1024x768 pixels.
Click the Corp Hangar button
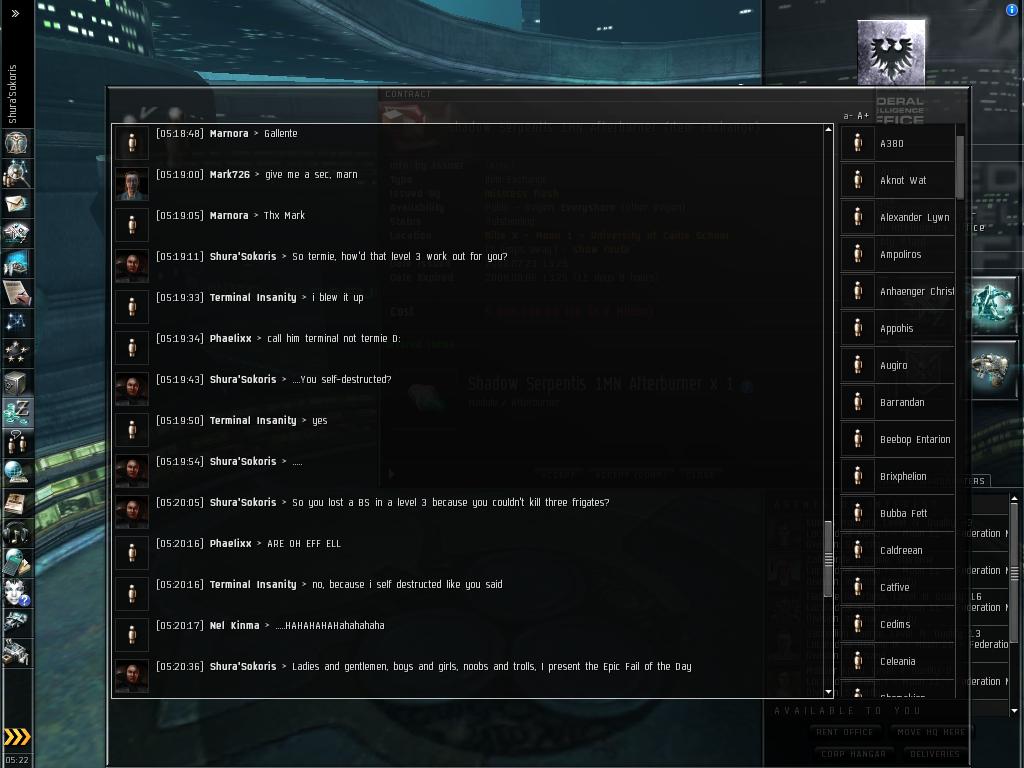853,754
